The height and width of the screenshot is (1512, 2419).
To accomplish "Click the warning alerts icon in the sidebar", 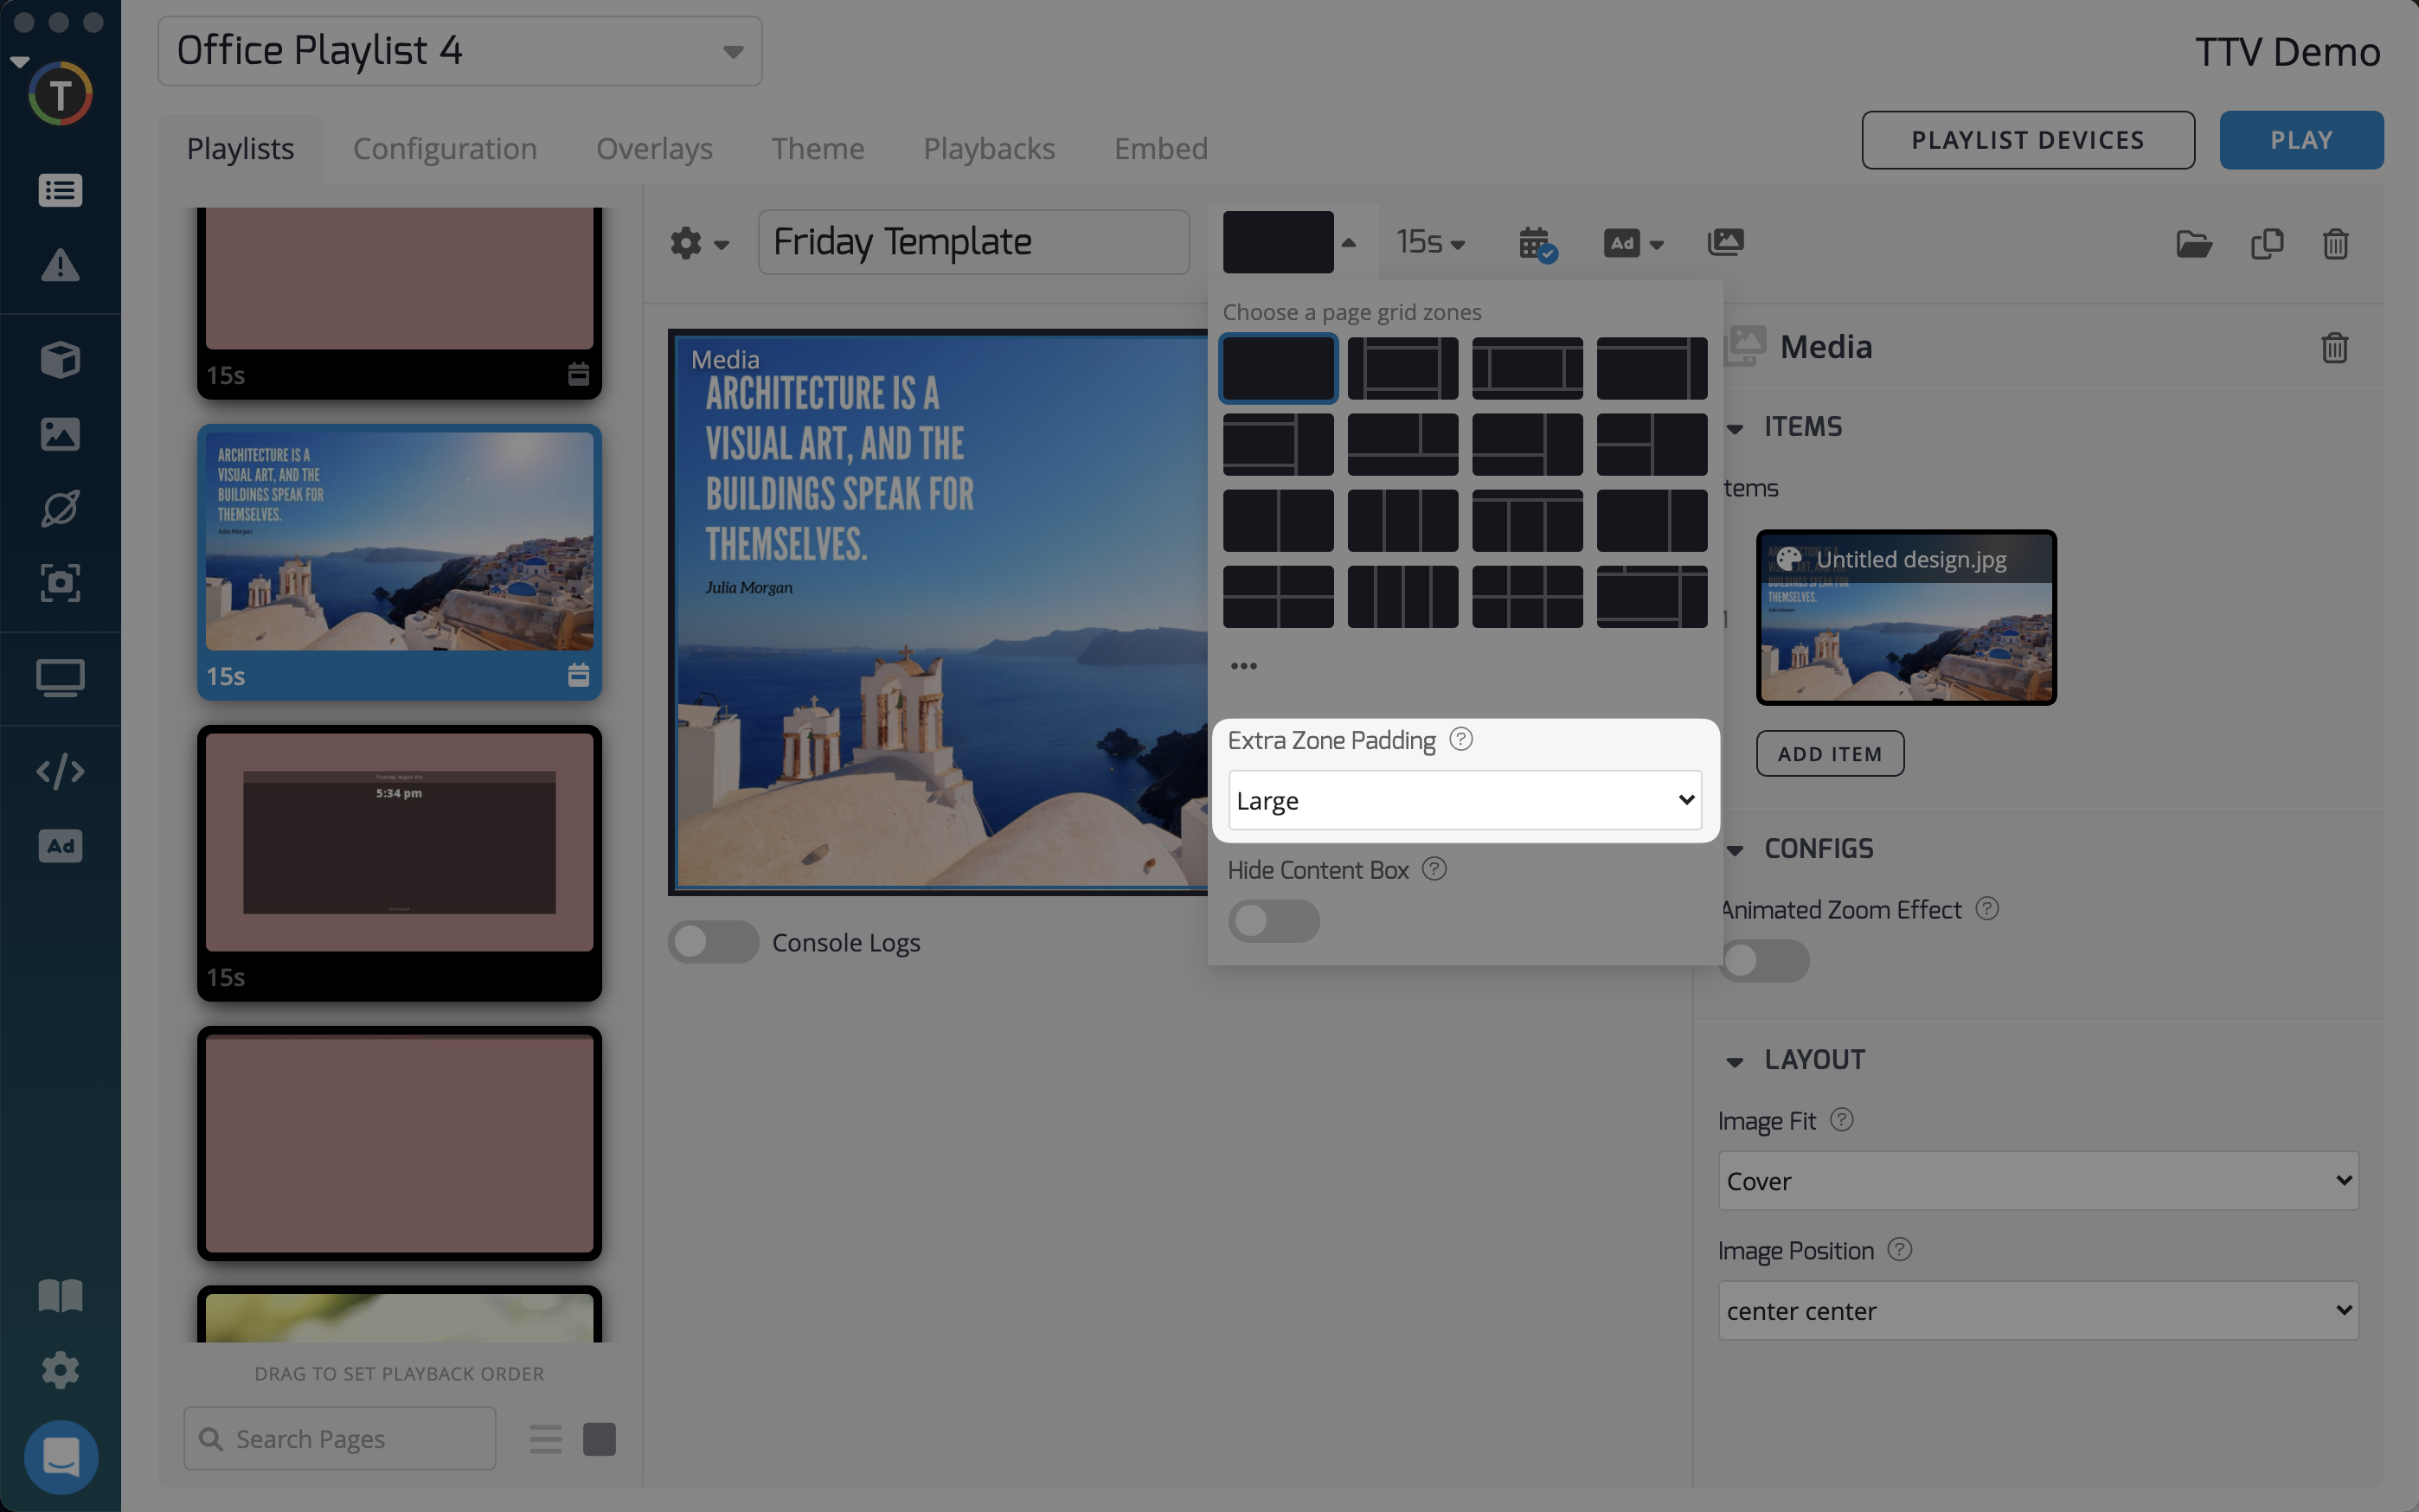I will [x=60, y=266].
